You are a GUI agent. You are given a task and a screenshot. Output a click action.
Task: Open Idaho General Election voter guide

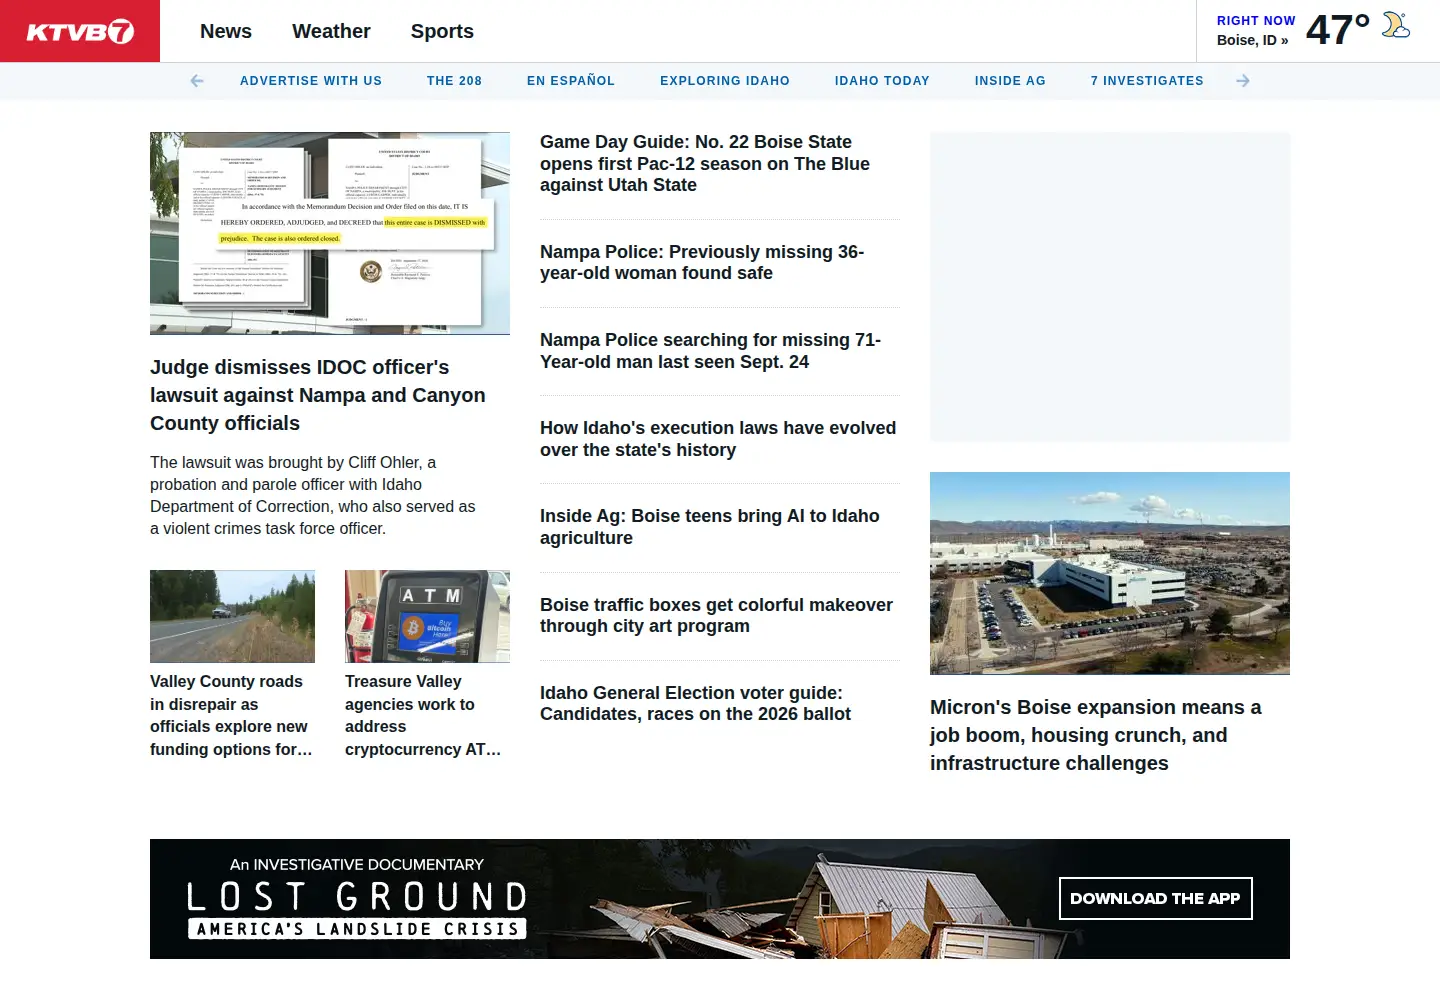[x=695, y=703]
